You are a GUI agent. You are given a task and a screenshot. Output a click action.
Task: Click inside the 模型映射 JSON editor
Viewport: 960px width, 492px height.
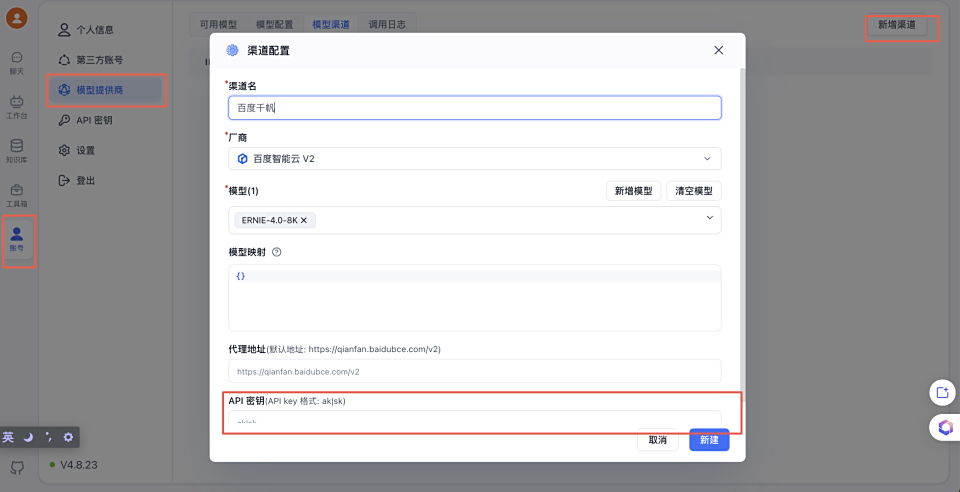pyautogui.click(x=474, y=297)
